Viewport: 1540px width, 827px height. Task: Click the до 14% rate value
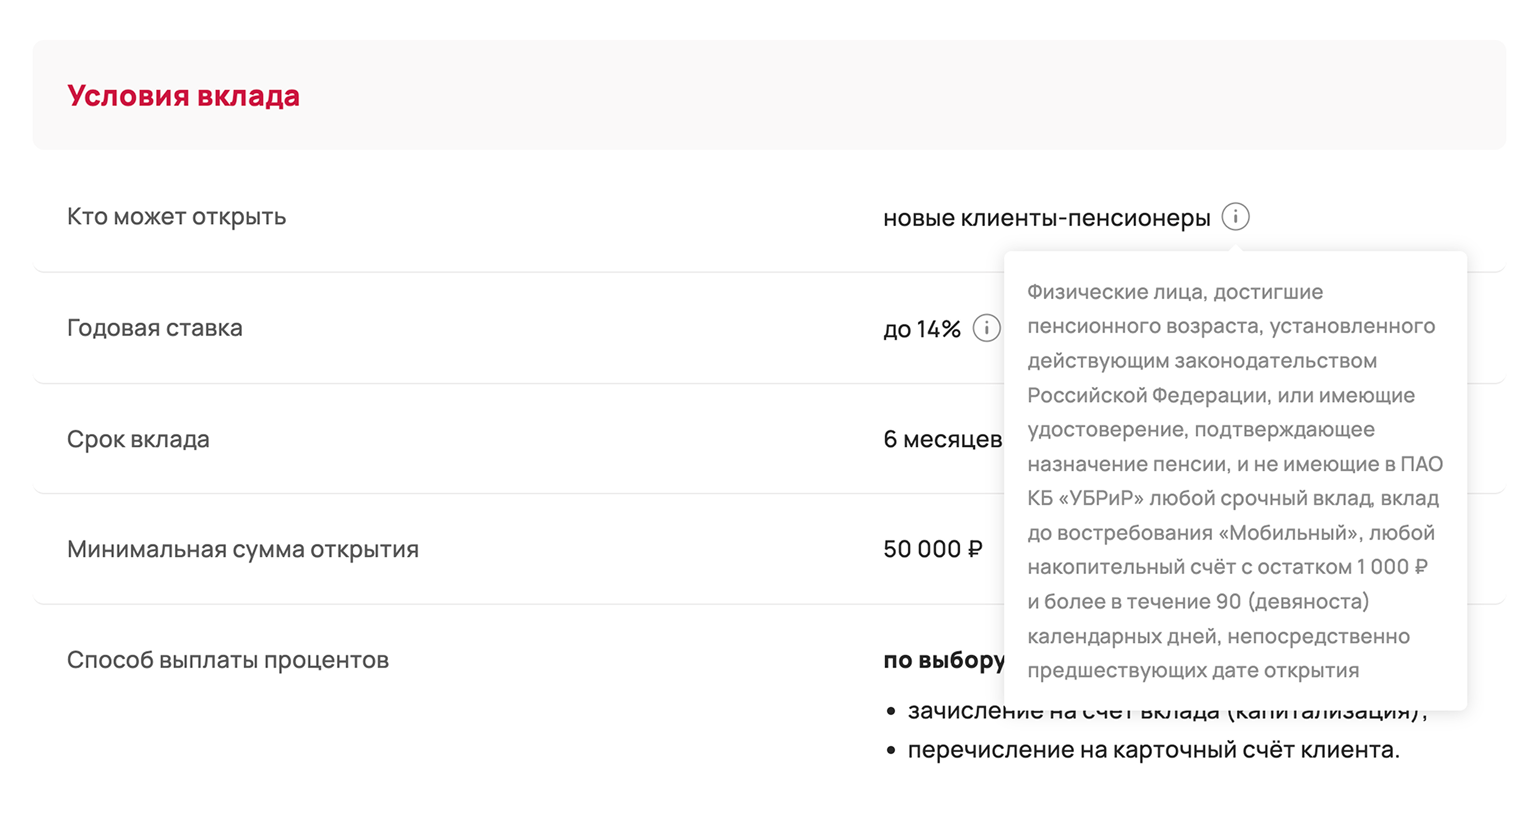921,329
